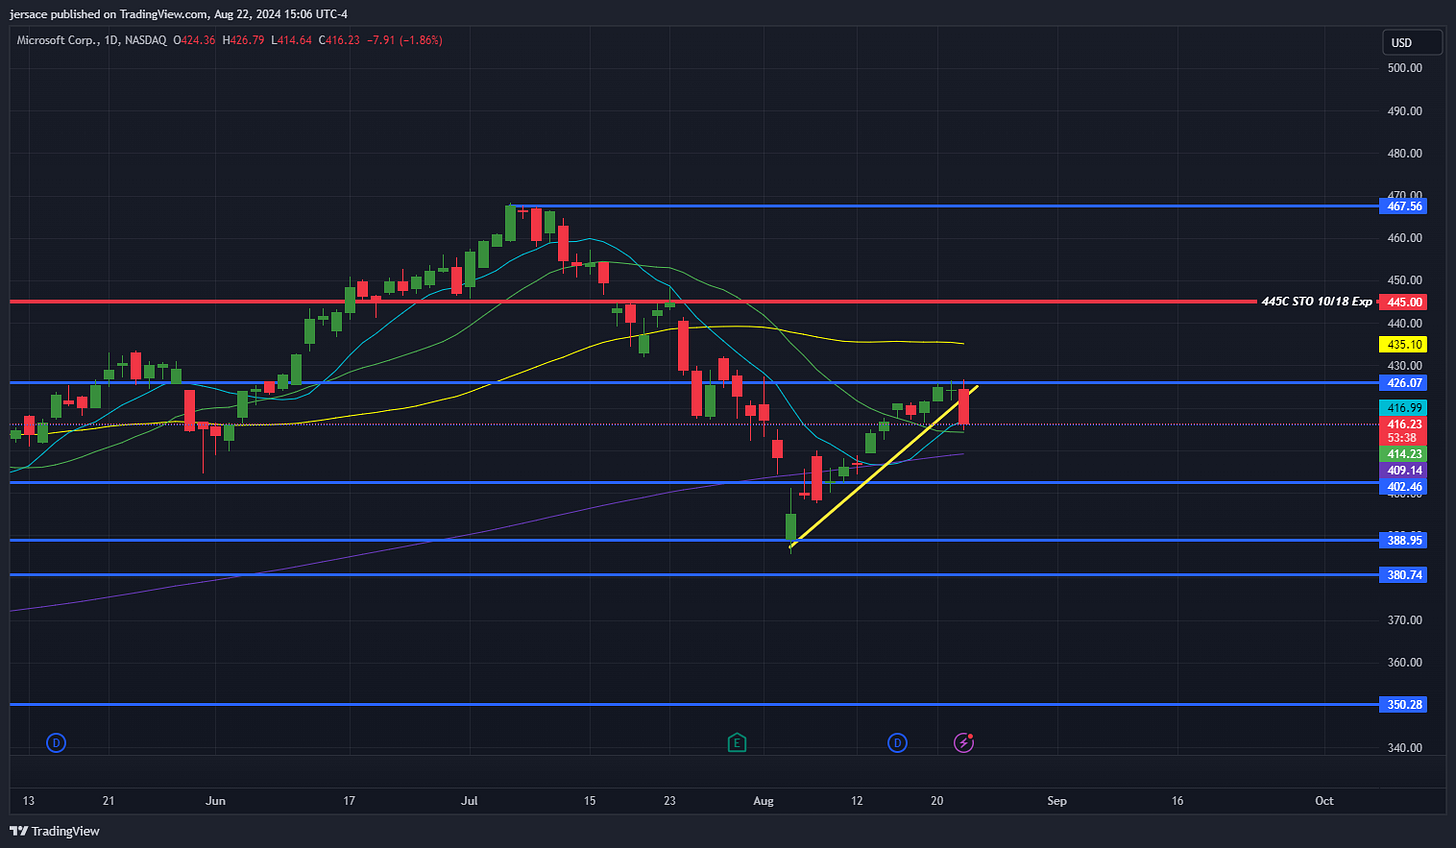Select the purple 409.14 indicator label
This screenshot has height=848, width=1456.
coord(1404,470)
